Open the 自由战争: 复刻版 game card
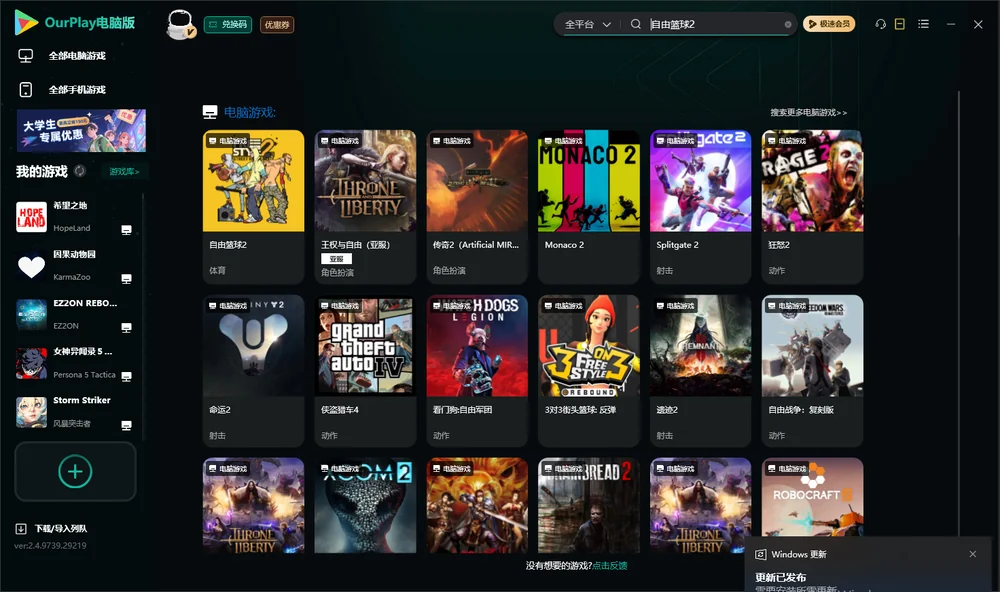This screenshot has height=592, width=1000. [812, 371]
